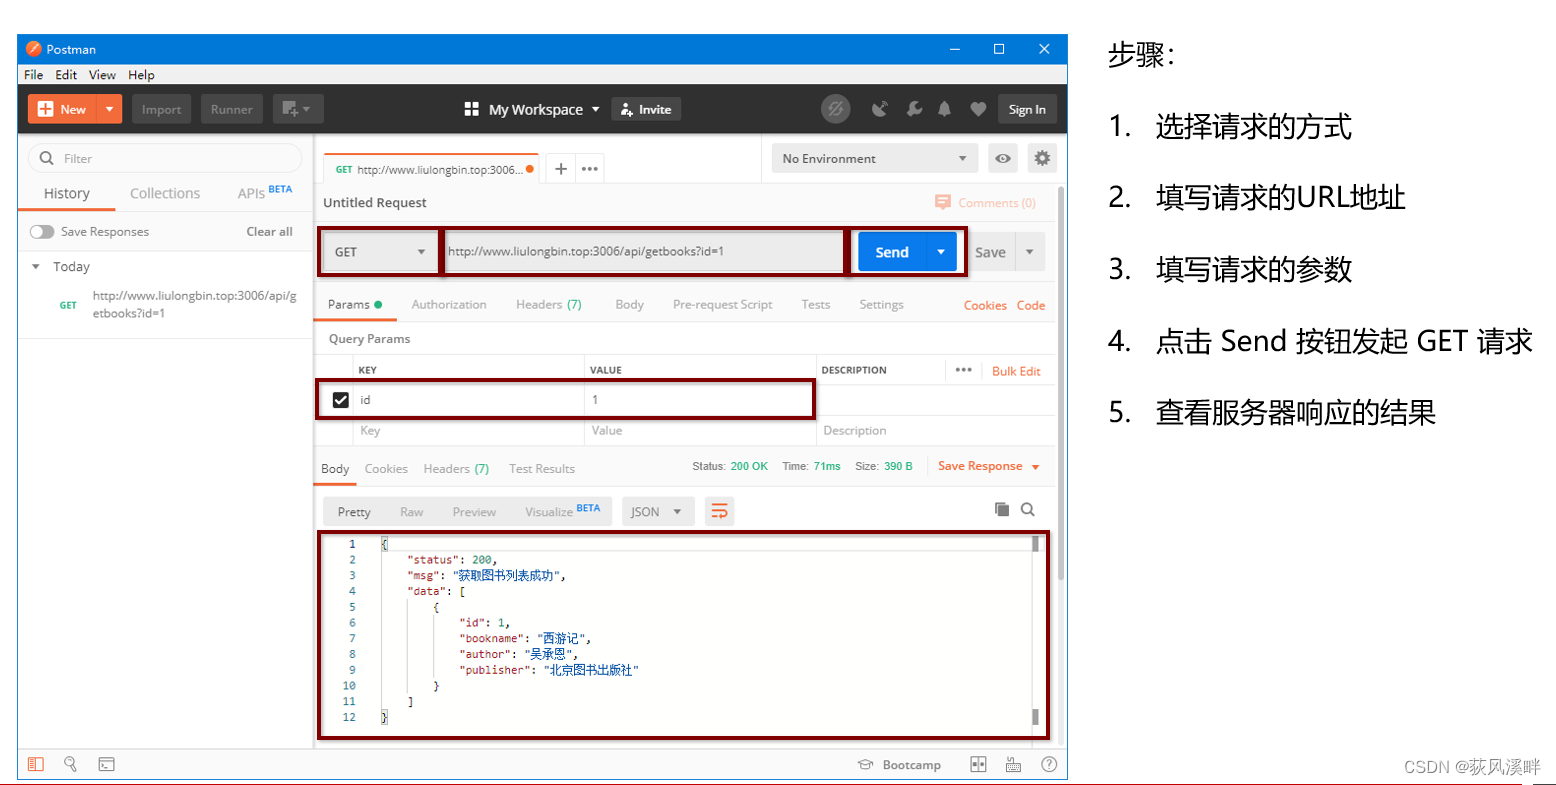The width and height of the screenshot is (1556, 785).
Task: Click the Send button
Action: [x=892, y=252]
